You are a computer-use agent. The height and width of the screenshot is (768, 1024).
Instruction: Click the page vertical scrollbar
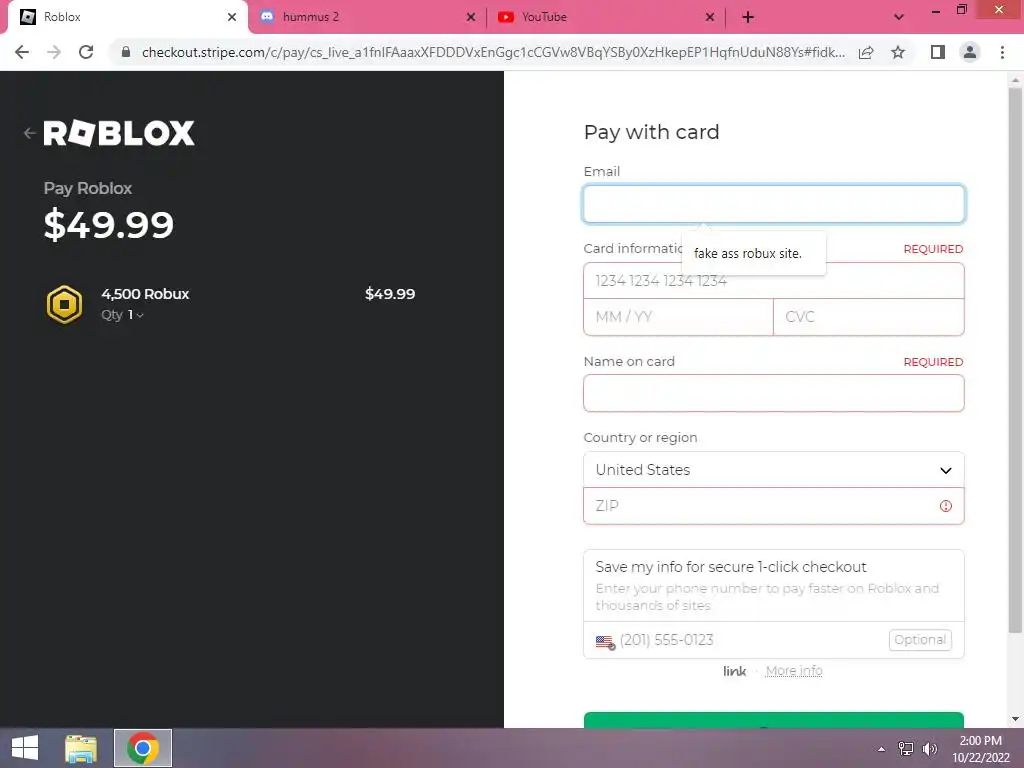1015,360
